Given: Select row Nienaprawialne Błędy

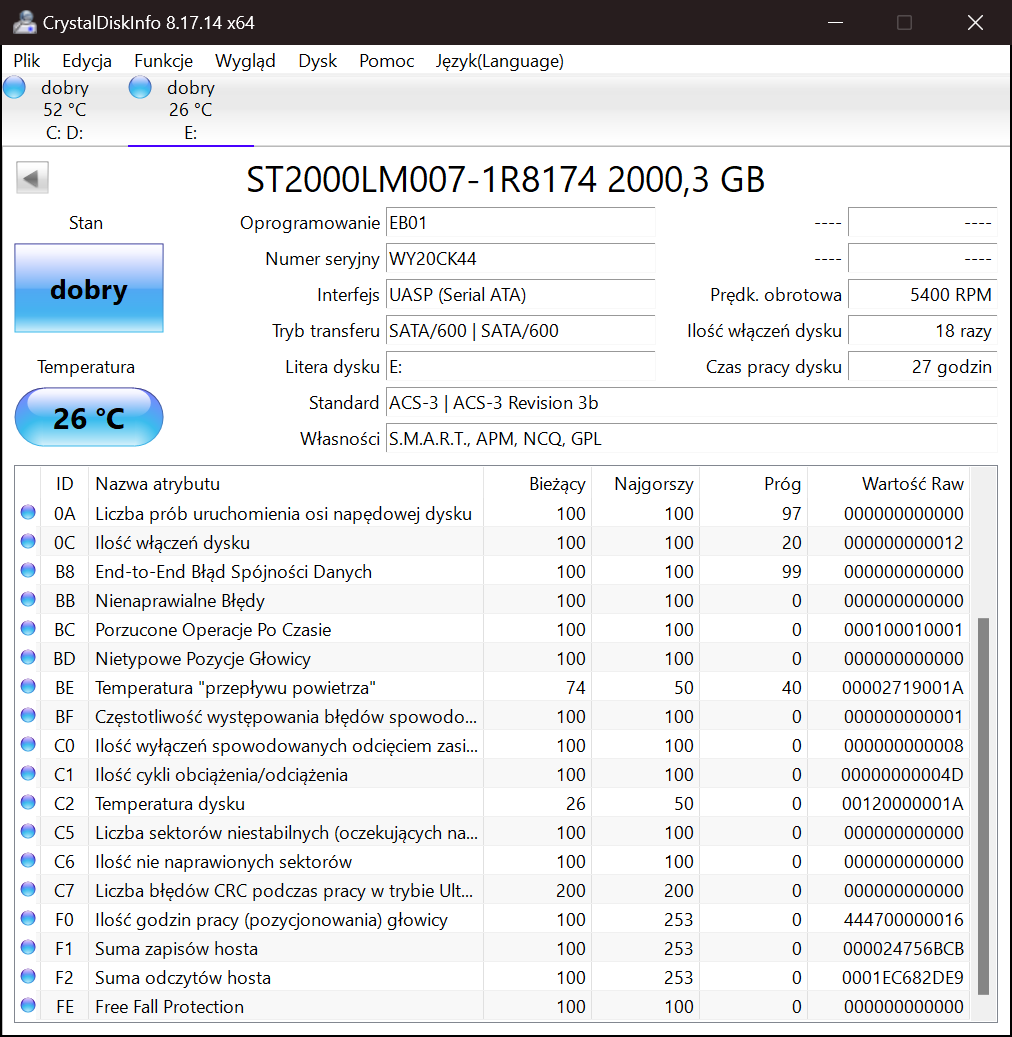Looking at the screenshot, I should coord(492,601).
